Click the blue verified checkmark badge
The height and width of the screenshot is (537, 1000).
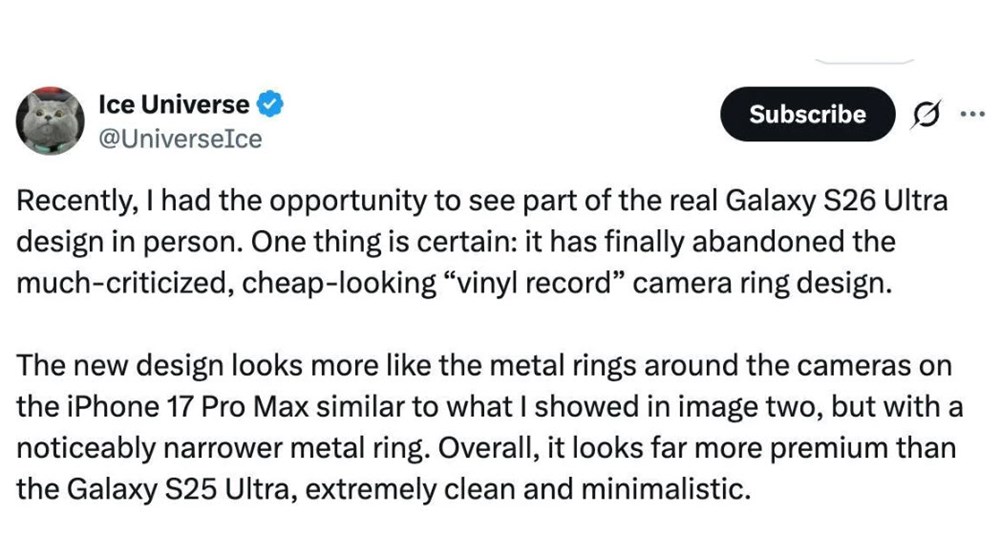click(272, 102)
